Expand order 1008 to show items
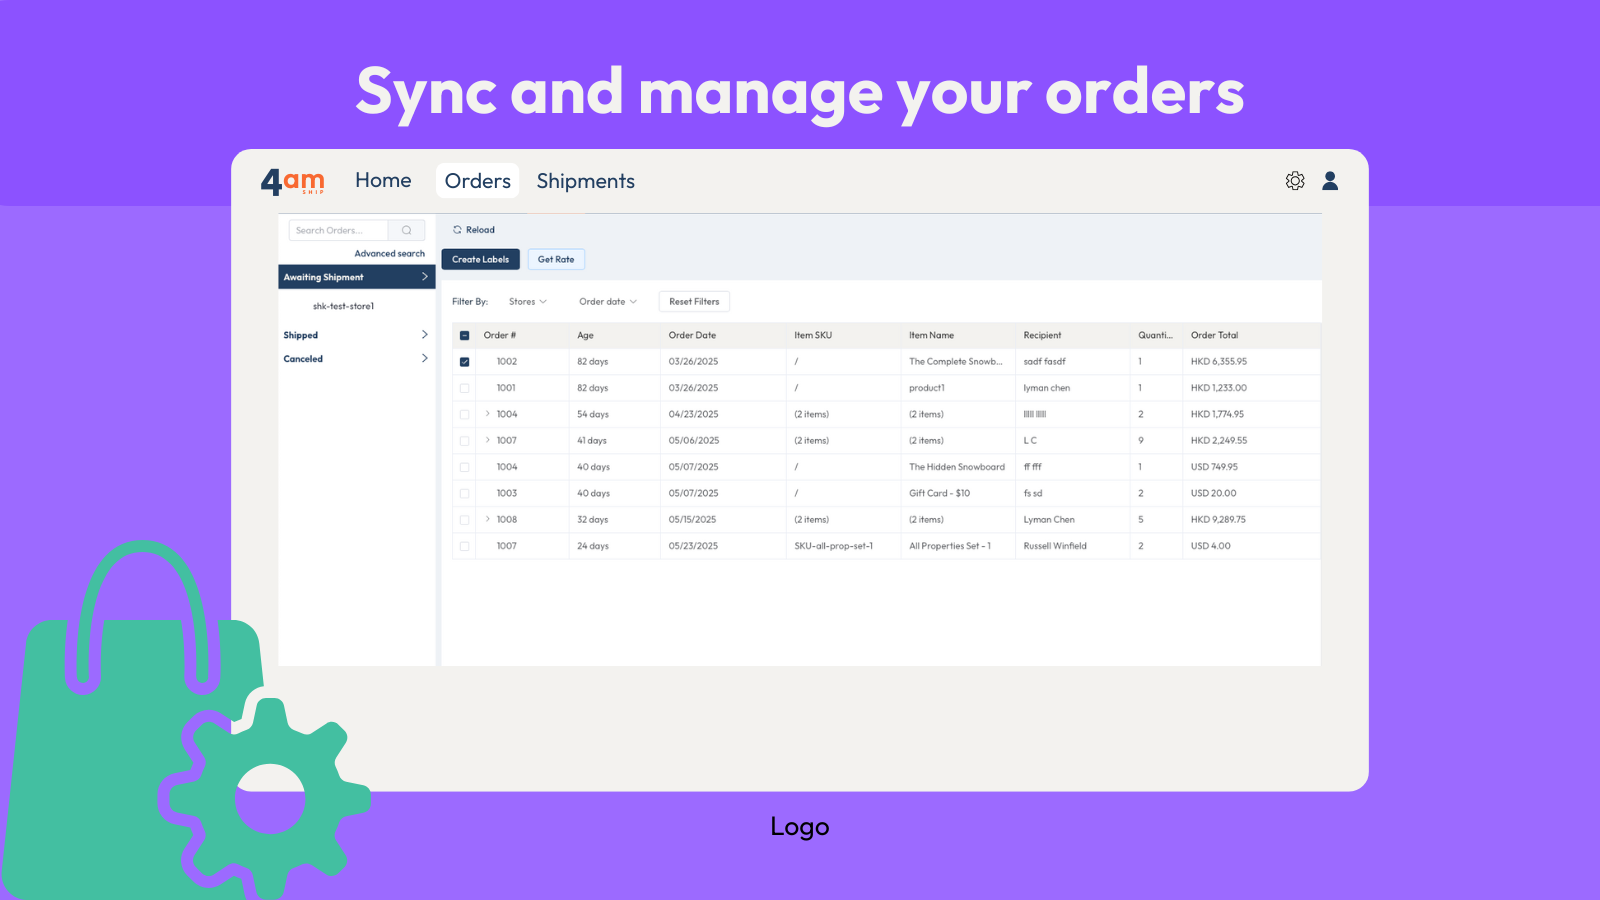The width and height of the screenshot is (1600, 900). click(x=487, y=519)
